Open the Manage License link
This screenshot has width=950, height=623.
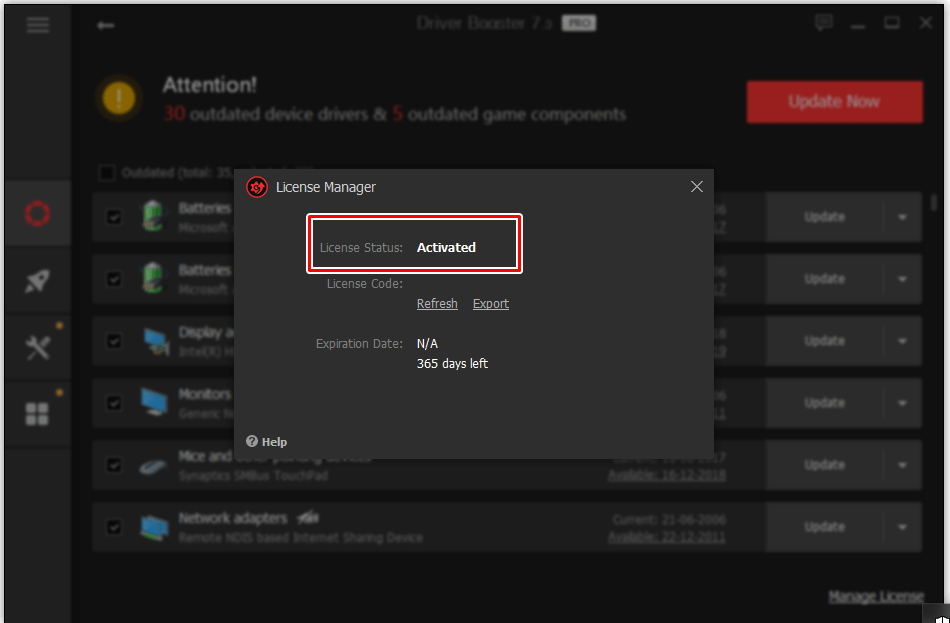[876, 597]
